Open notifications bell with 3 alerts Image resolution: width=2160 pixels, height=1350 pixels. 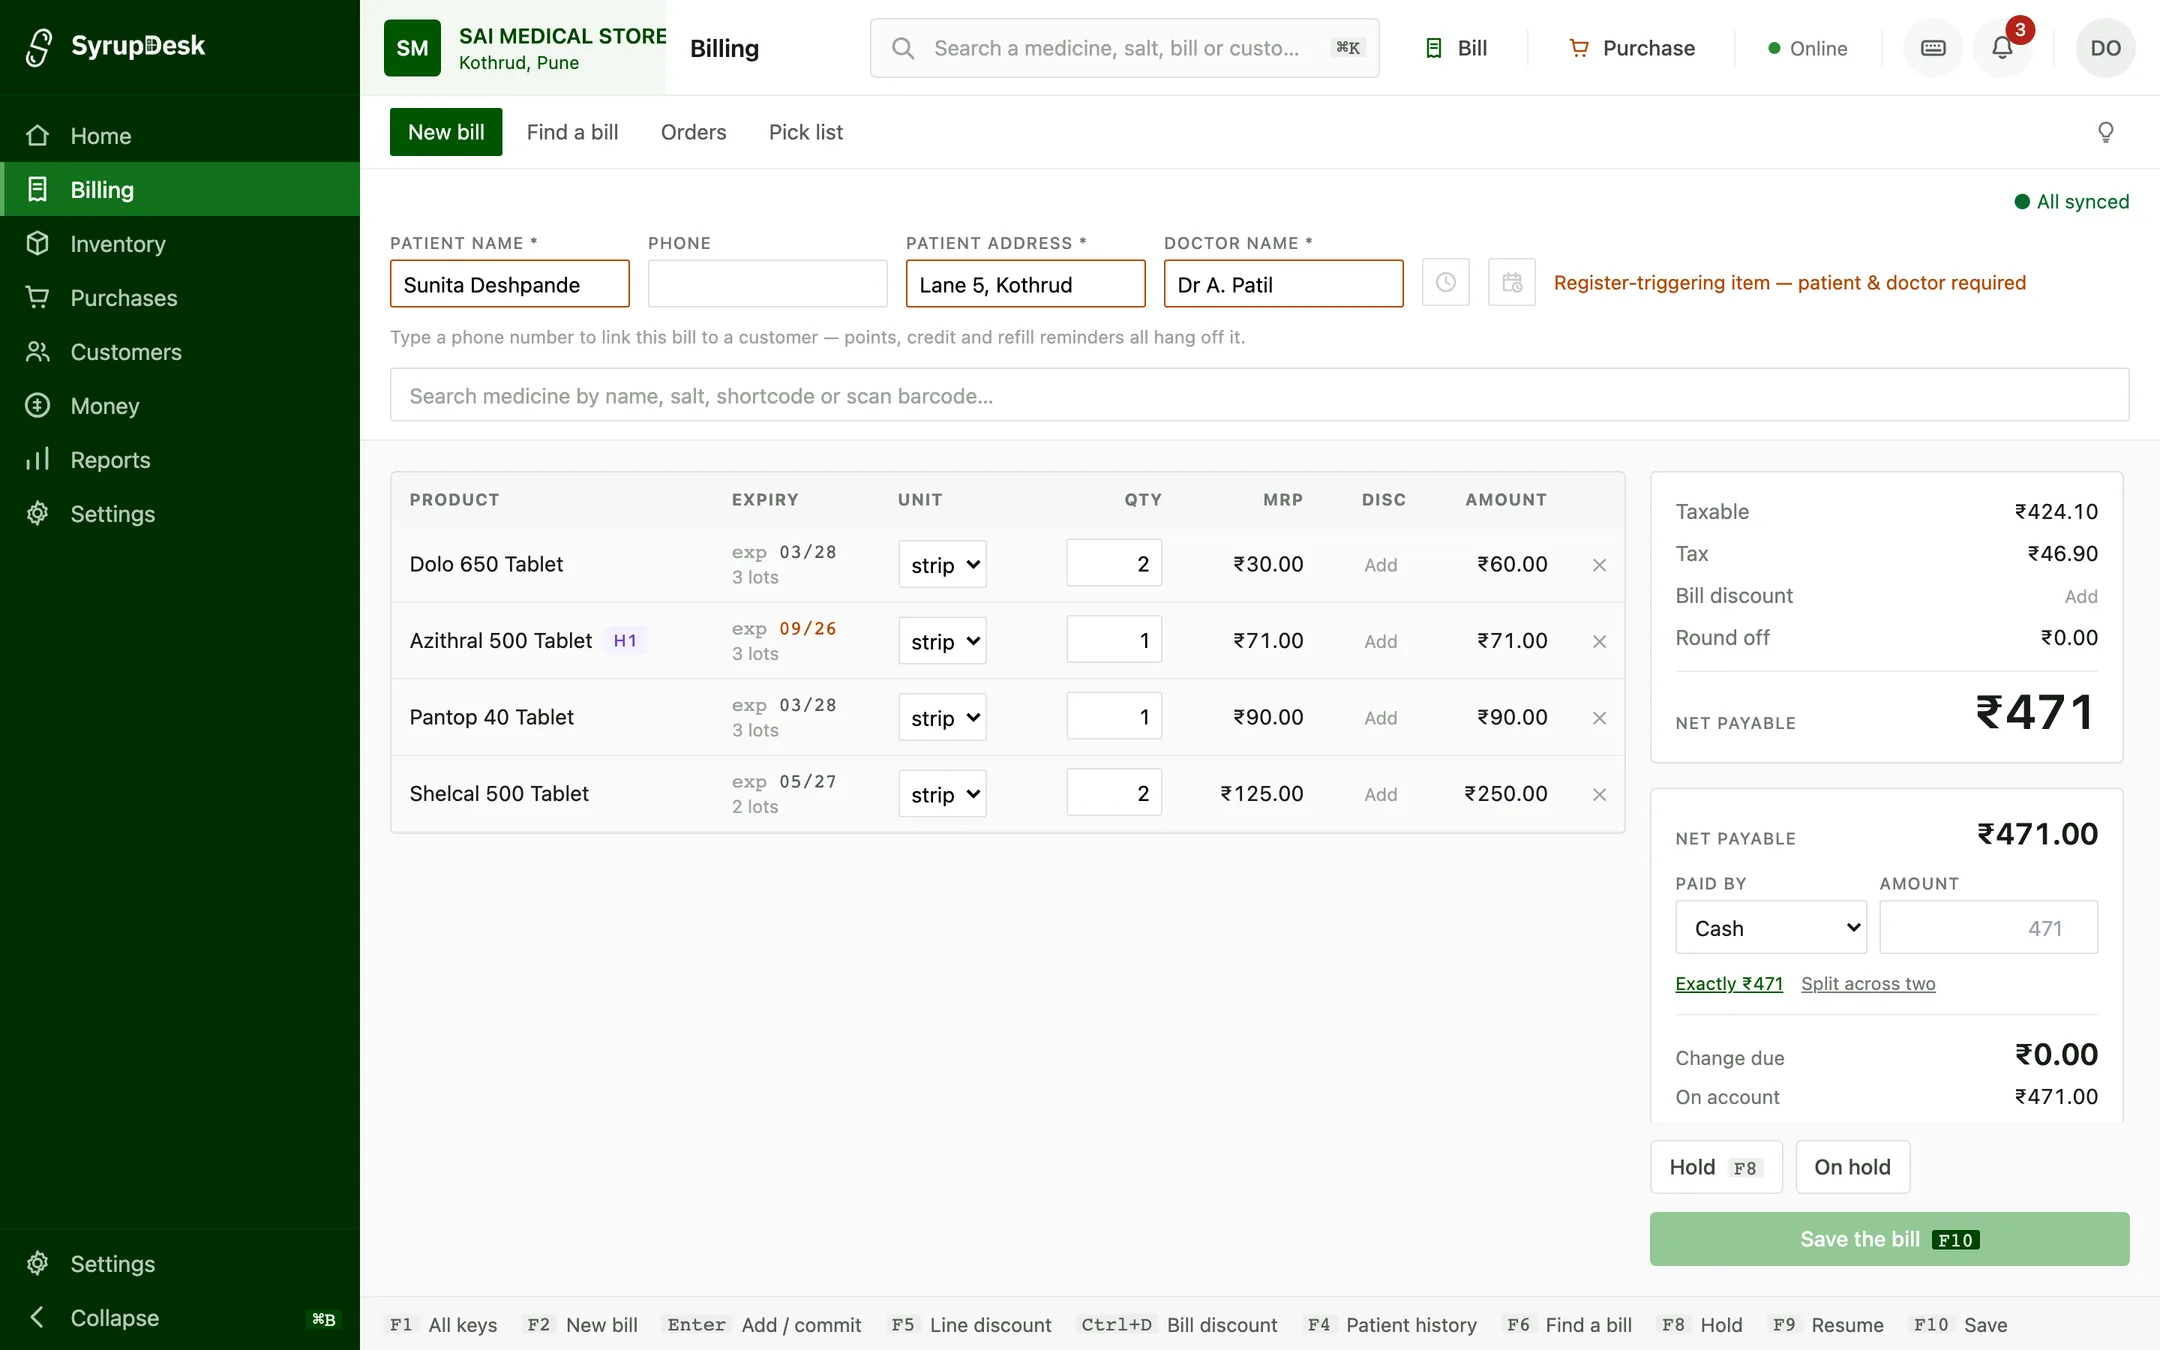click(x=2002, y=48)
